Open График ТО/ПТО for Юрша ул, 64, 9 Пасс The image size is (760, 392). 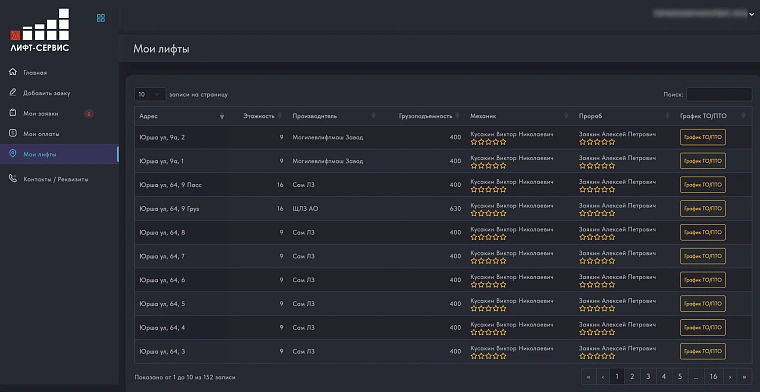click(703, 185)
